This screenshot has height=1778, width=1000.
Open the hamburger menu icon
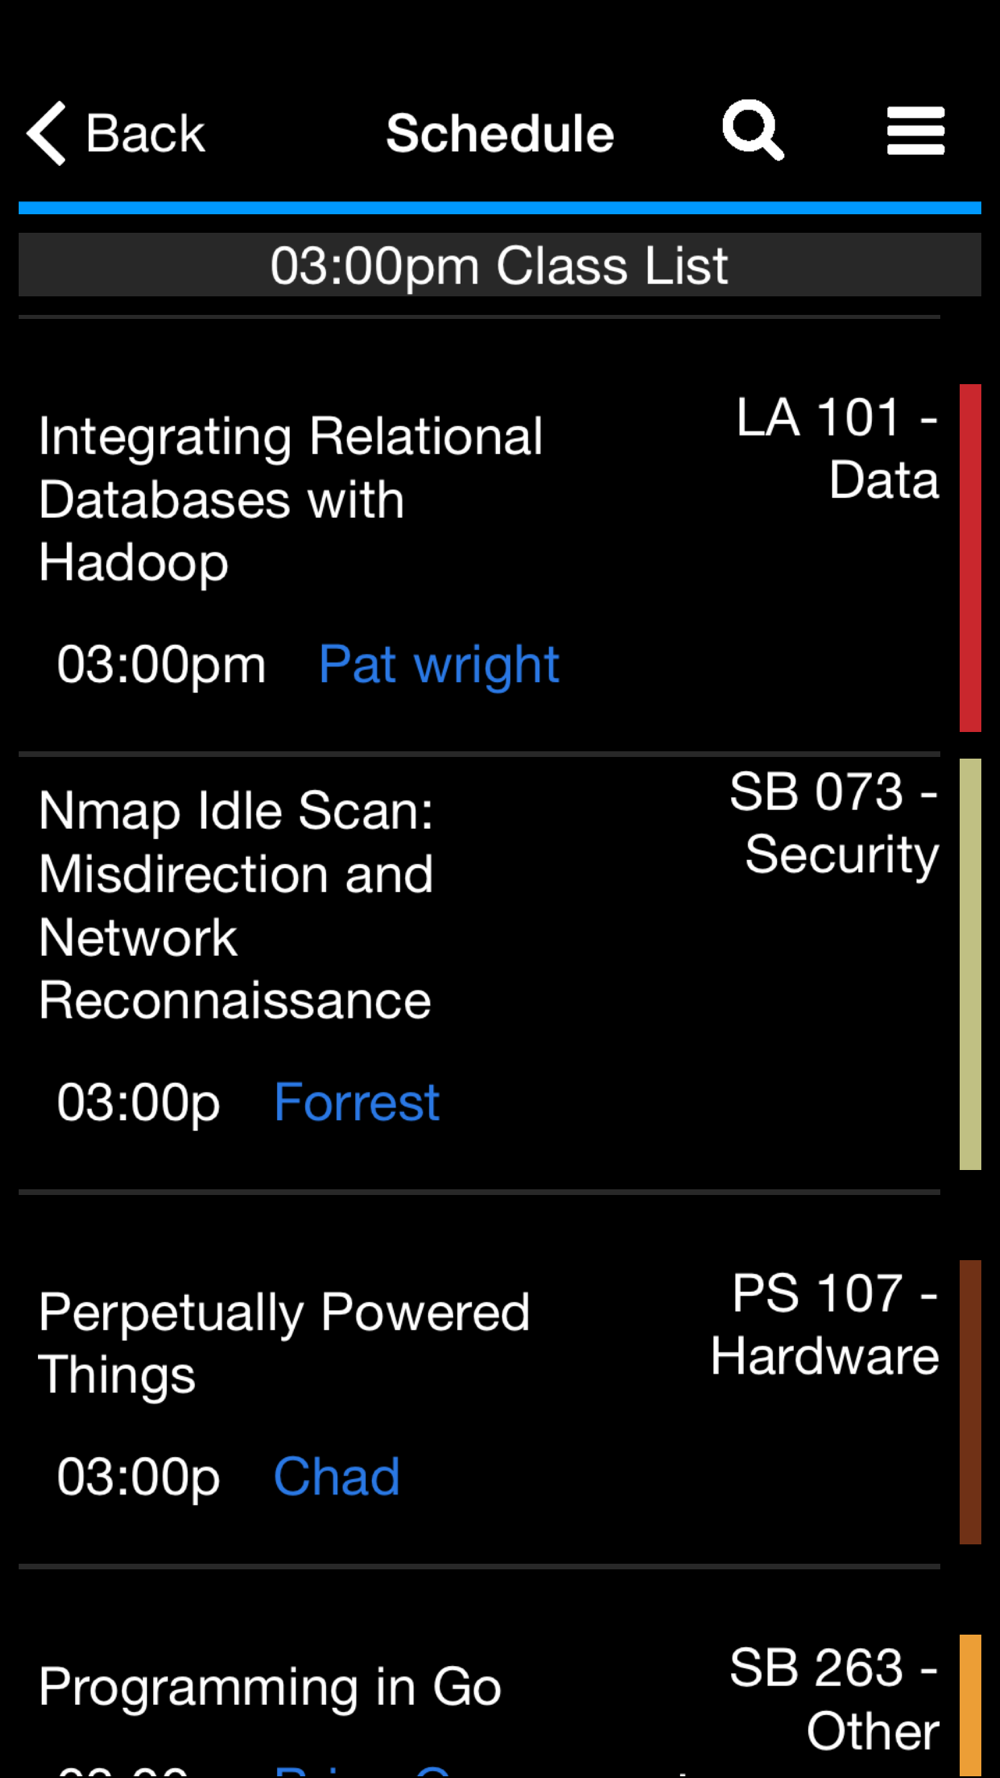(x=915, y=131)
